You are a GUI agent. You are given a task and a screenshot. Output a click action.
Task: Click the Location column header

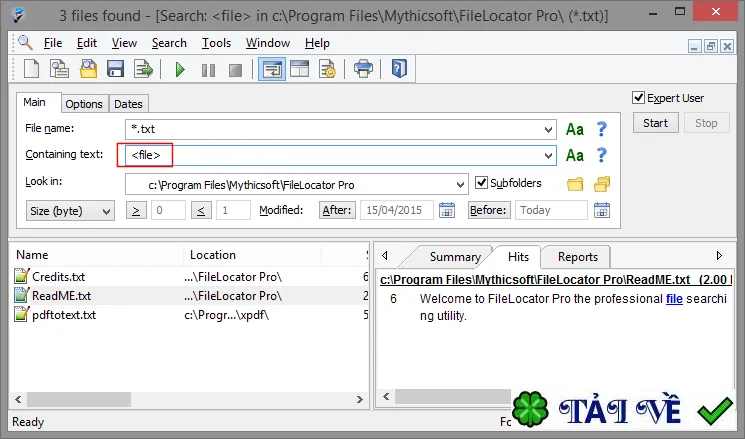coord(252,255)
